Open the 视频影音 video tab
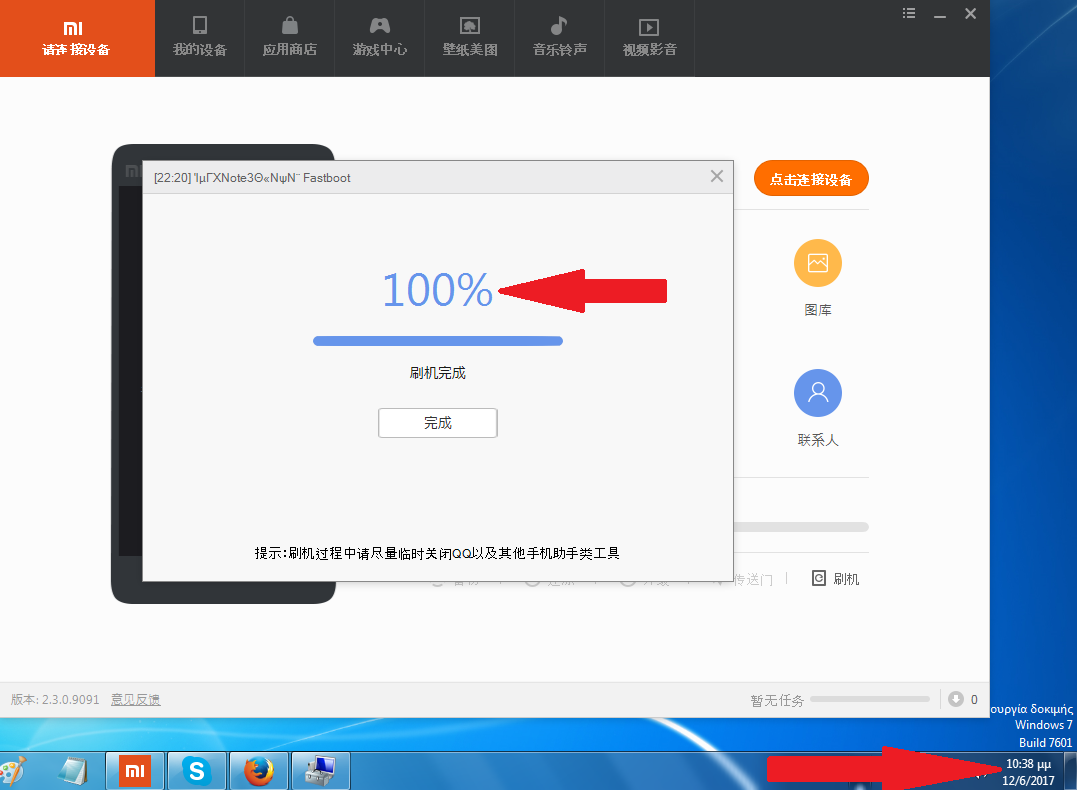Image resolution: width=1077 pixels, height=790 pixels. [x=650, y=38]
